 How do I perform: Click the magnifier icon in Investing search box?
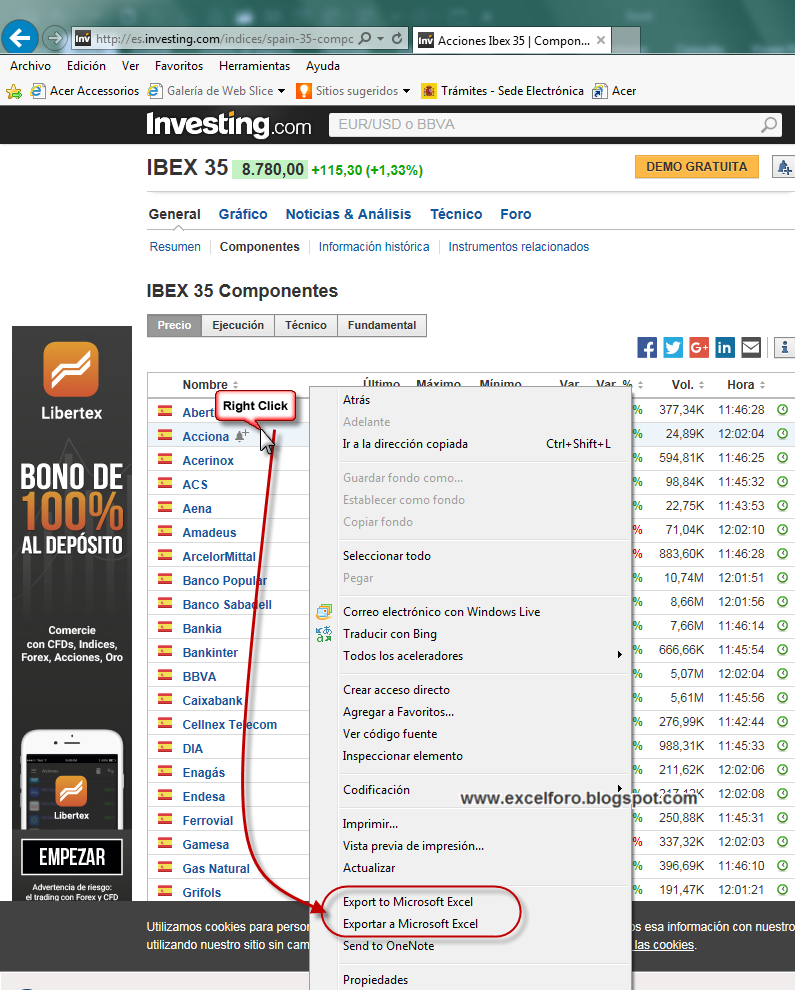coord(768,124)
